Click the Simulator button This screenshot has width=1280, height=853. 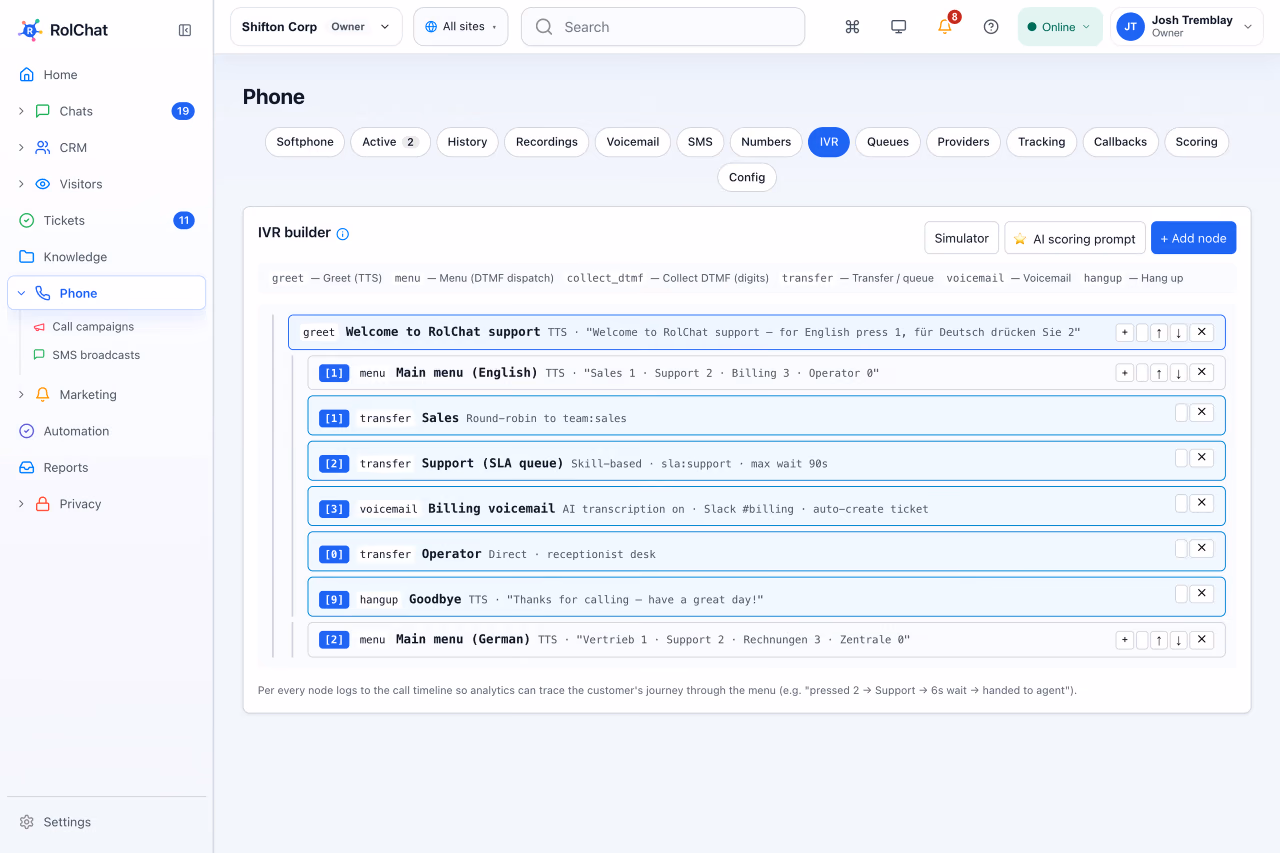pos(961,238)
